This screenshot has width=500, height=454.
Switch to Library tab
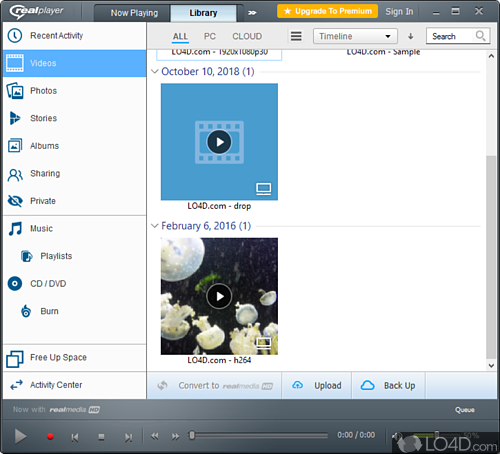click(203, 13)
